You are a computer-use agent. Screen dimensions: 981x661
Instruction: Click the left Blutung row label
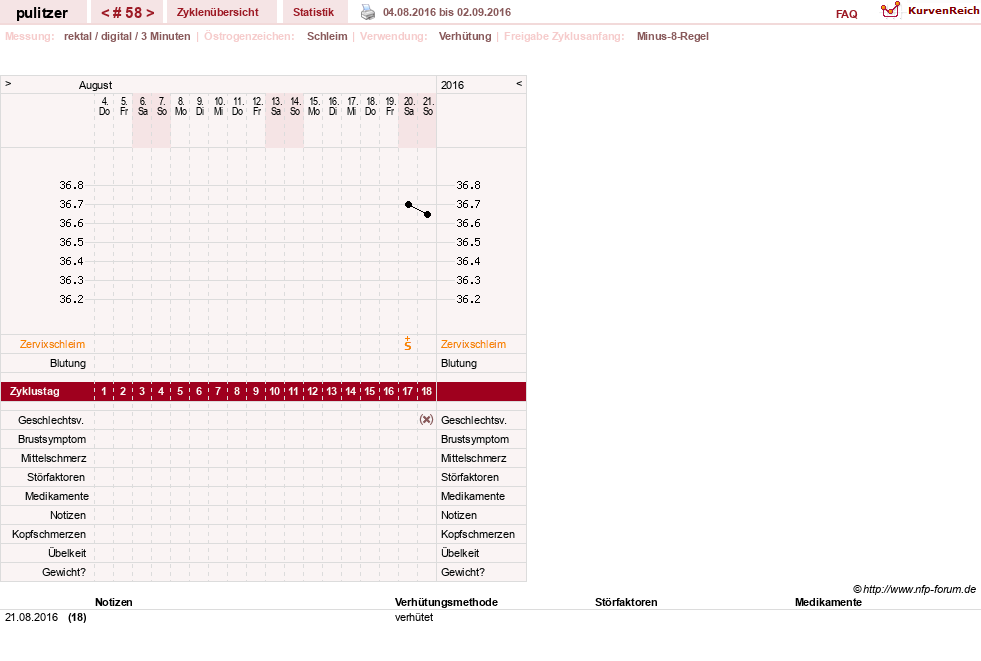tap(68, 363)
